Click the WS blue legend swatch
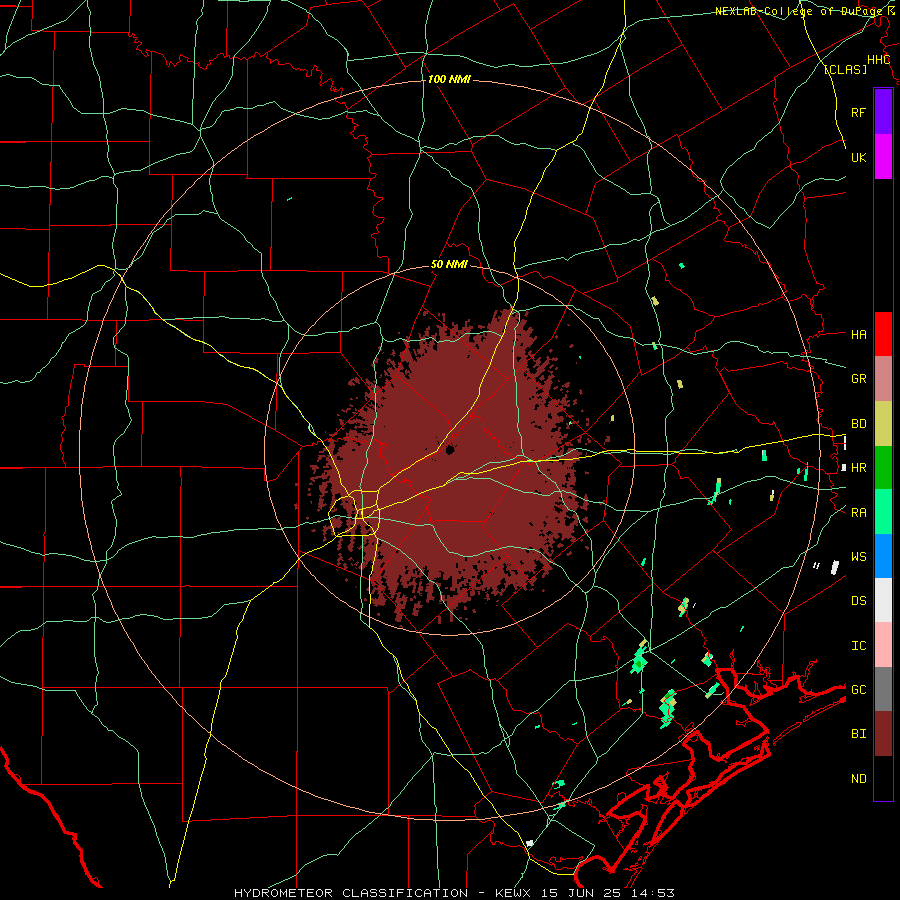This screenshot has height=900, width=900. (x=883, y=556)
